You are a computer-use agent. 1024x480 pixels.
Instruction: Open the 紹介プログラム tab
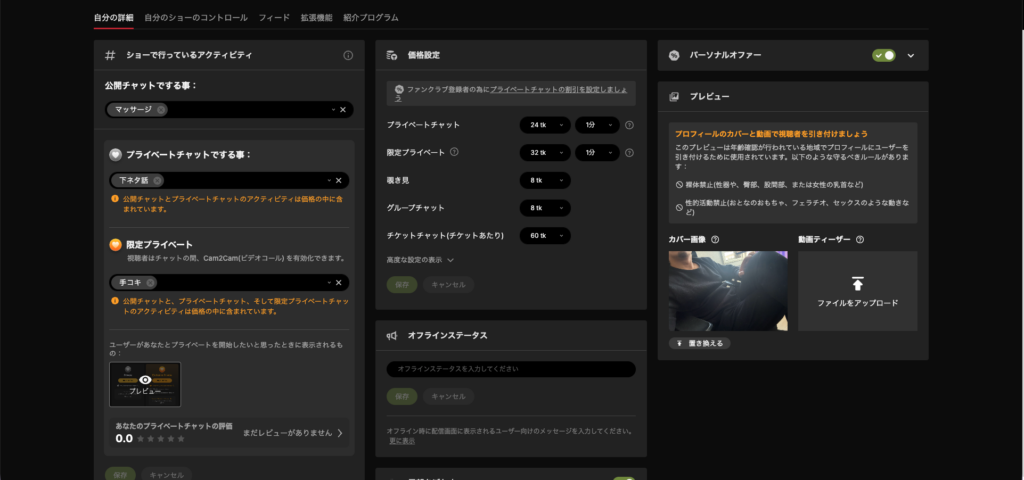tap(371, 18)
